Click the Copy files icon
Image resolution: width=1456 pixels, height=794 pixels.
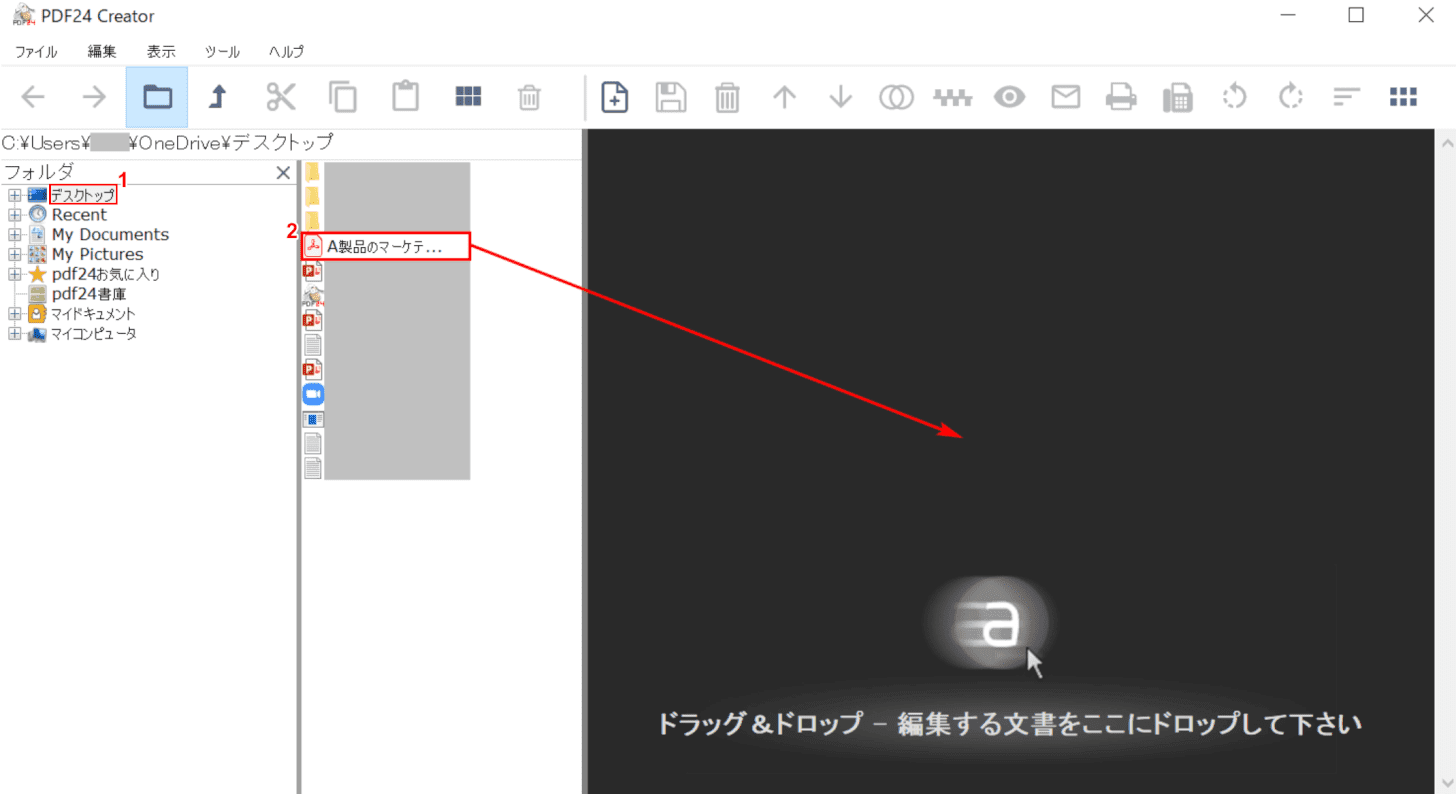(x=343, y=97)
